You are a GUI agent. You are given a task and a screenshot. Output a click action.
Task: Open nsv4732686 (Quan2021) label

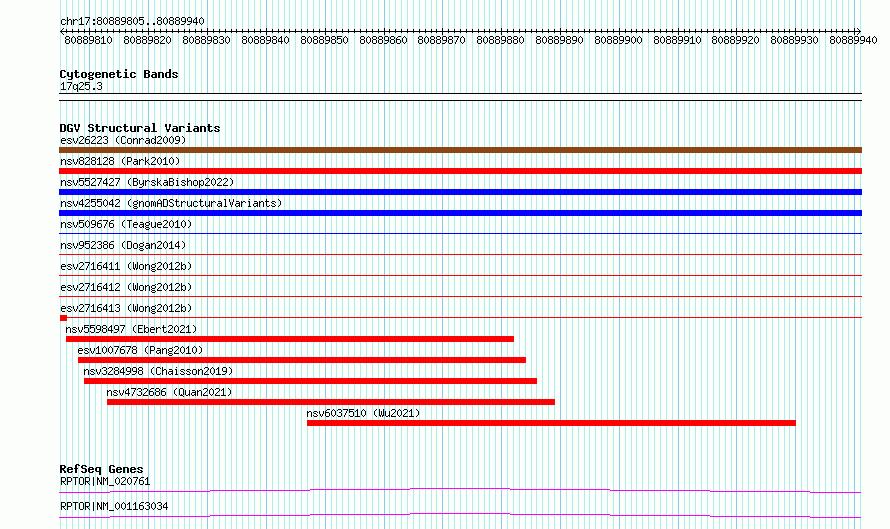pos(169,392)
